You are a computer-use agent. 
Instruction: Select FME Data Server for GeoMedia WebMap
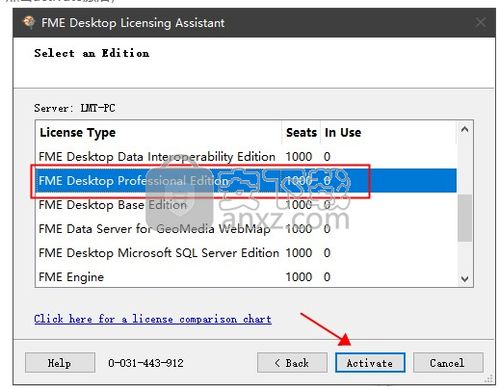pyautogui.click(x=246, y=229)
